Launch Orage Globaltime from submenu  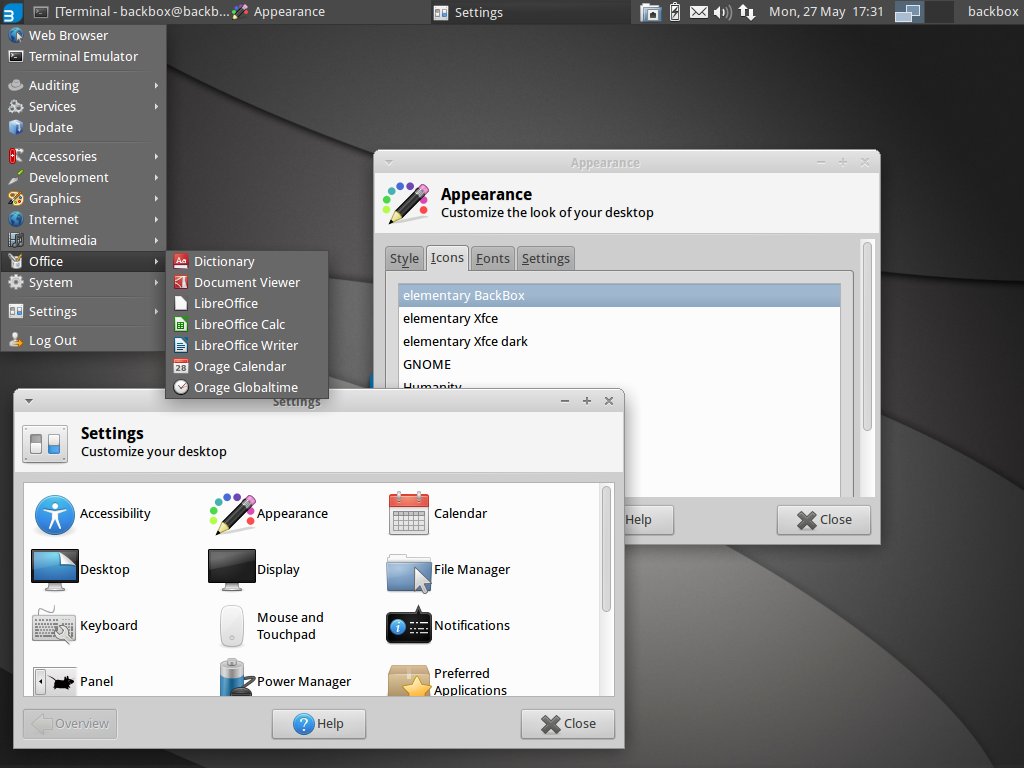point(247,387)
